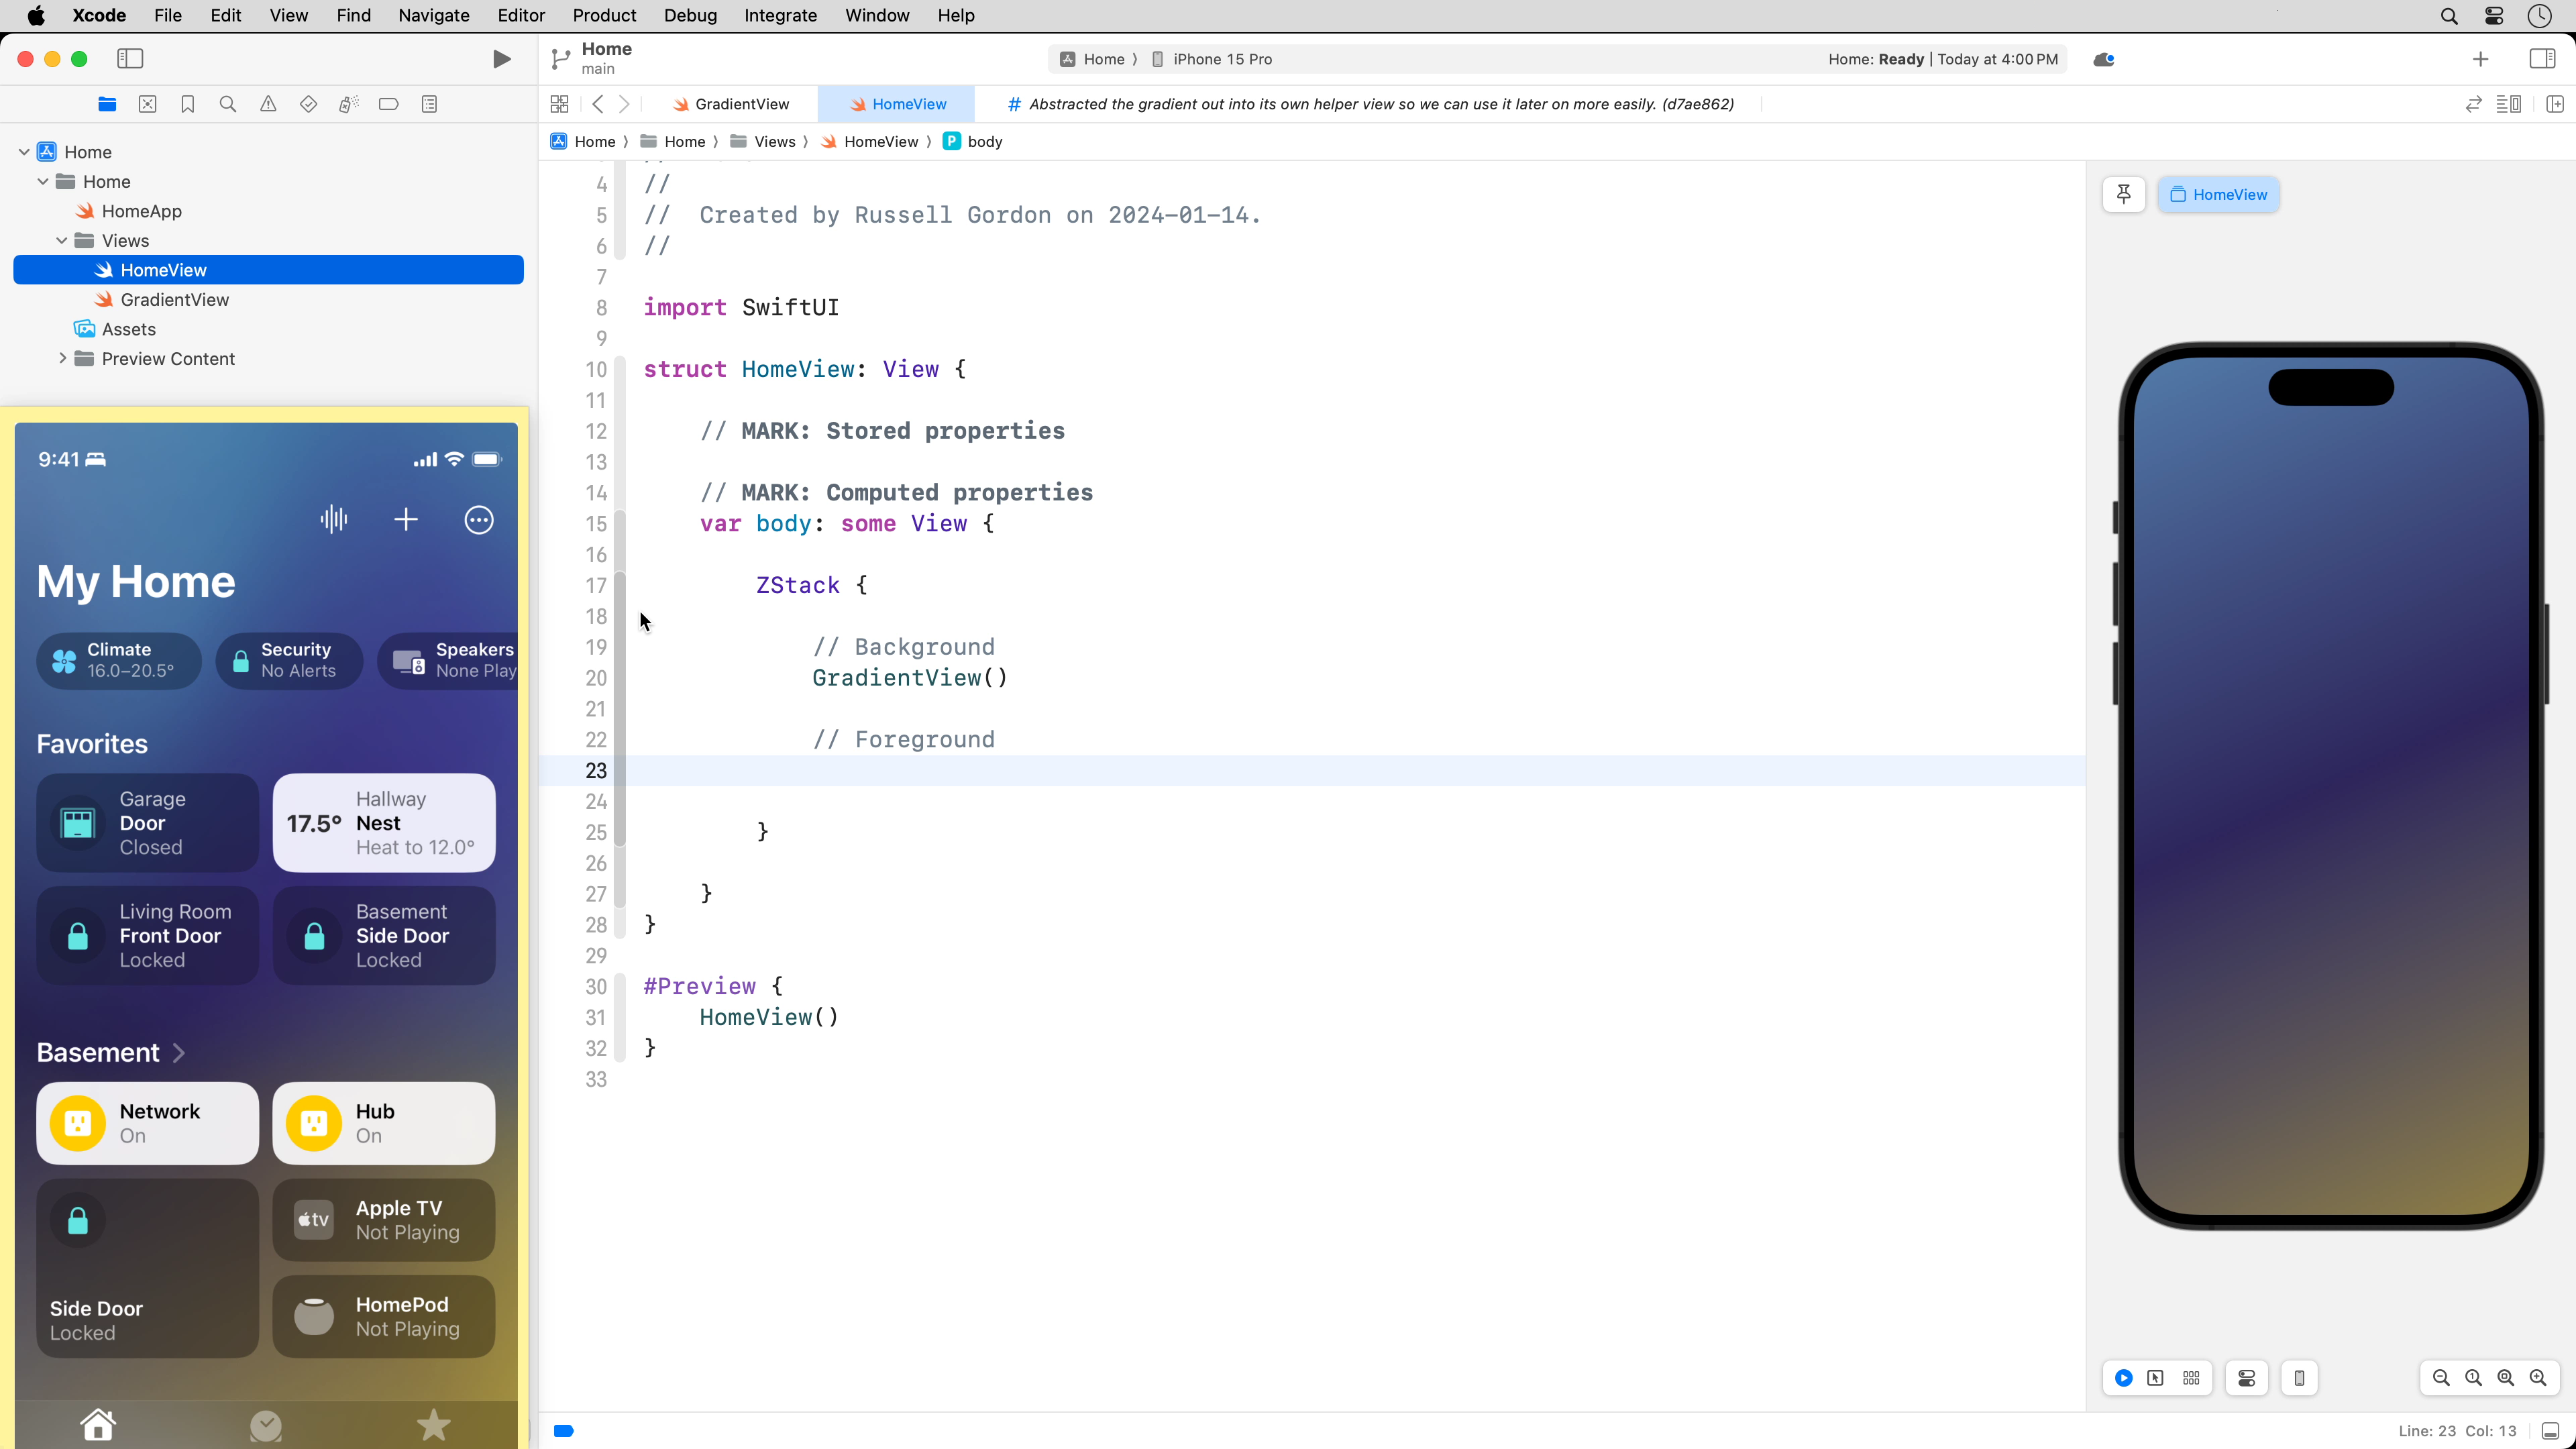The width and height of the screenshot is (2576, 1449).
Task: Open the Library with the plus button
Action: tap(2480, 59)
